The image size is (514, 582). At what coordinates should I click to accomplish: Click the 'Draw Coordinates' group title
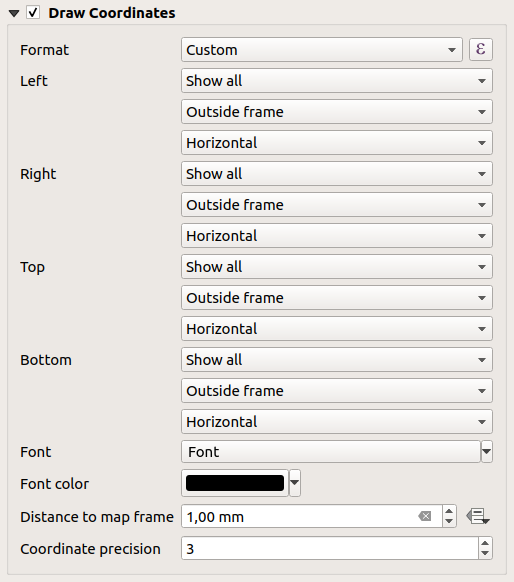(112, 13)
